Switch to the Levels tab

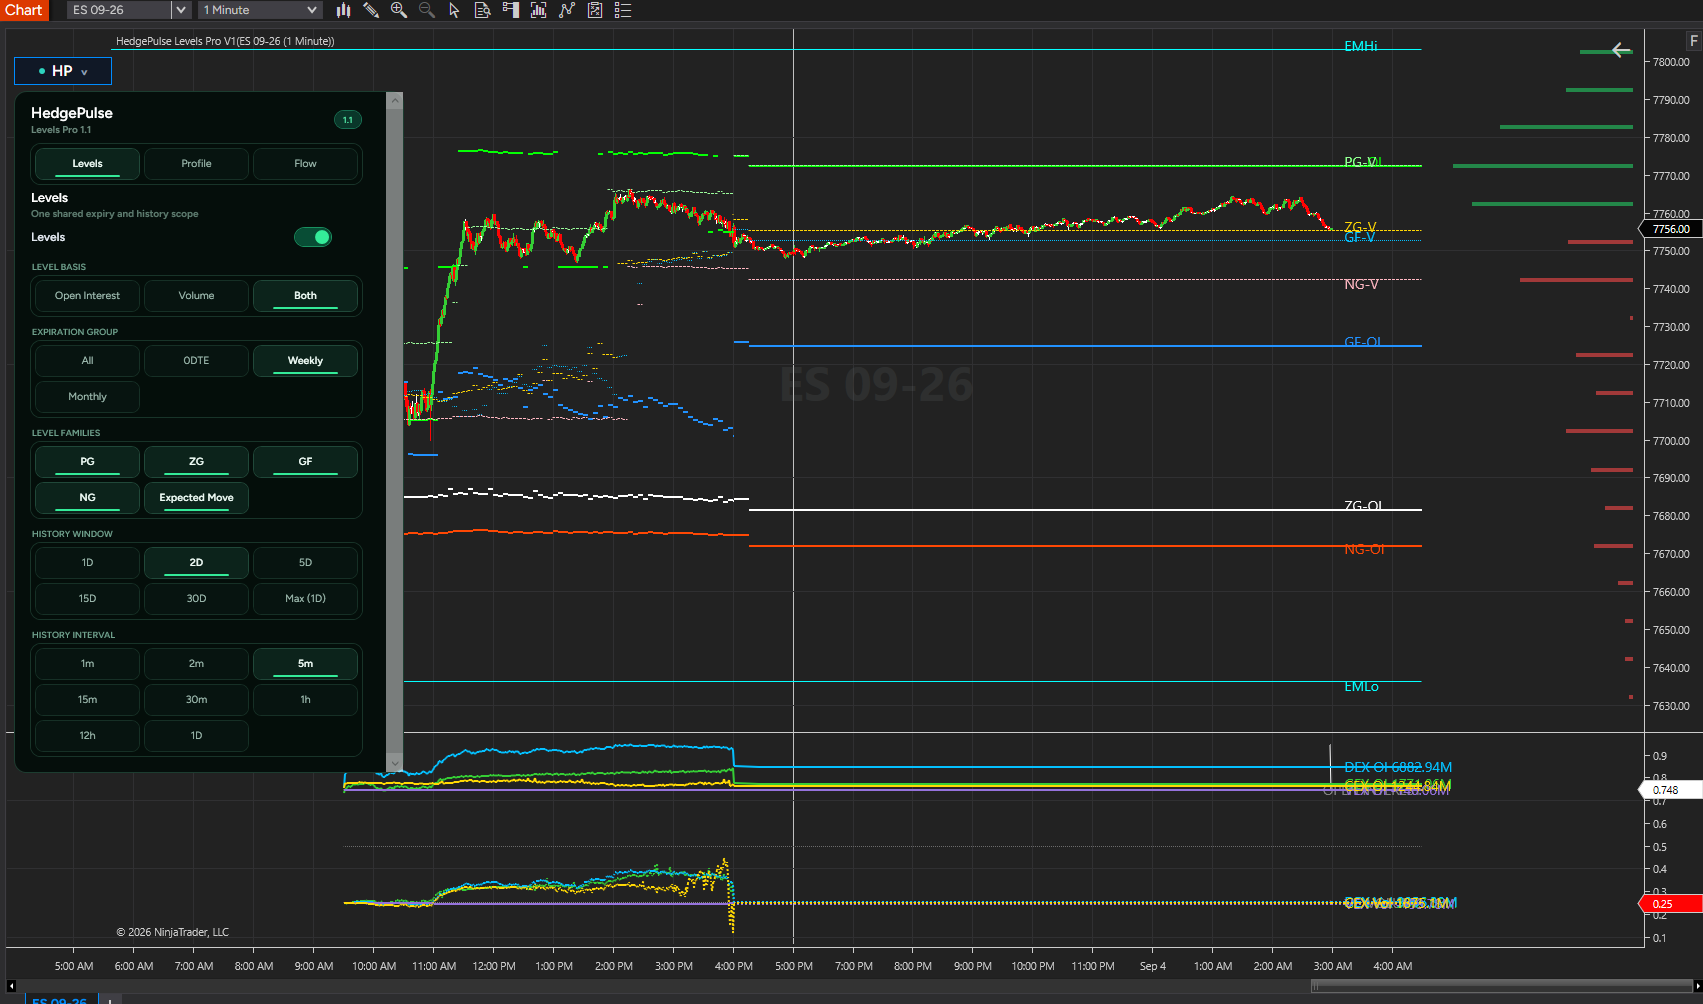[x=87, y=164]
